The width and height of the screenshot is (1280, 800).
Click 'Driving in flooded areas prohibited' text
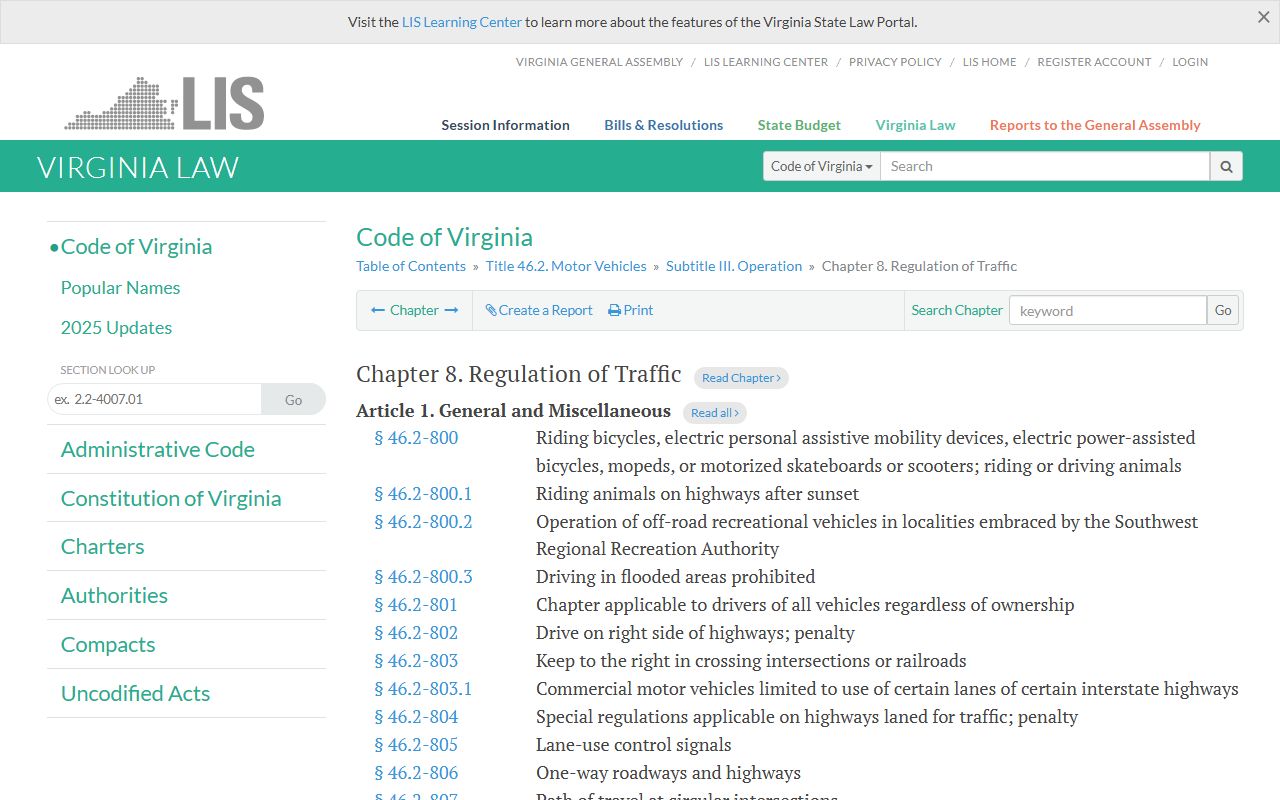pyautogui.click(x=675, y=576)
